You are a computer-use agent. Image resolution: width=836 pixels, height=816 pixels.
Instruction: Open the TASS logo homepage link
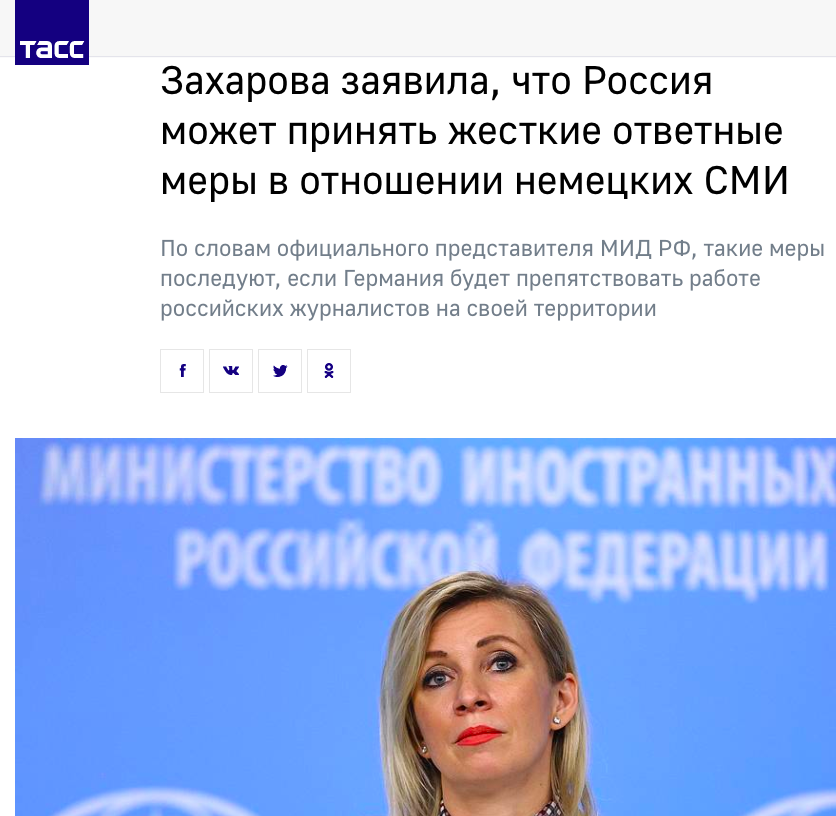(x=52, y=33)
